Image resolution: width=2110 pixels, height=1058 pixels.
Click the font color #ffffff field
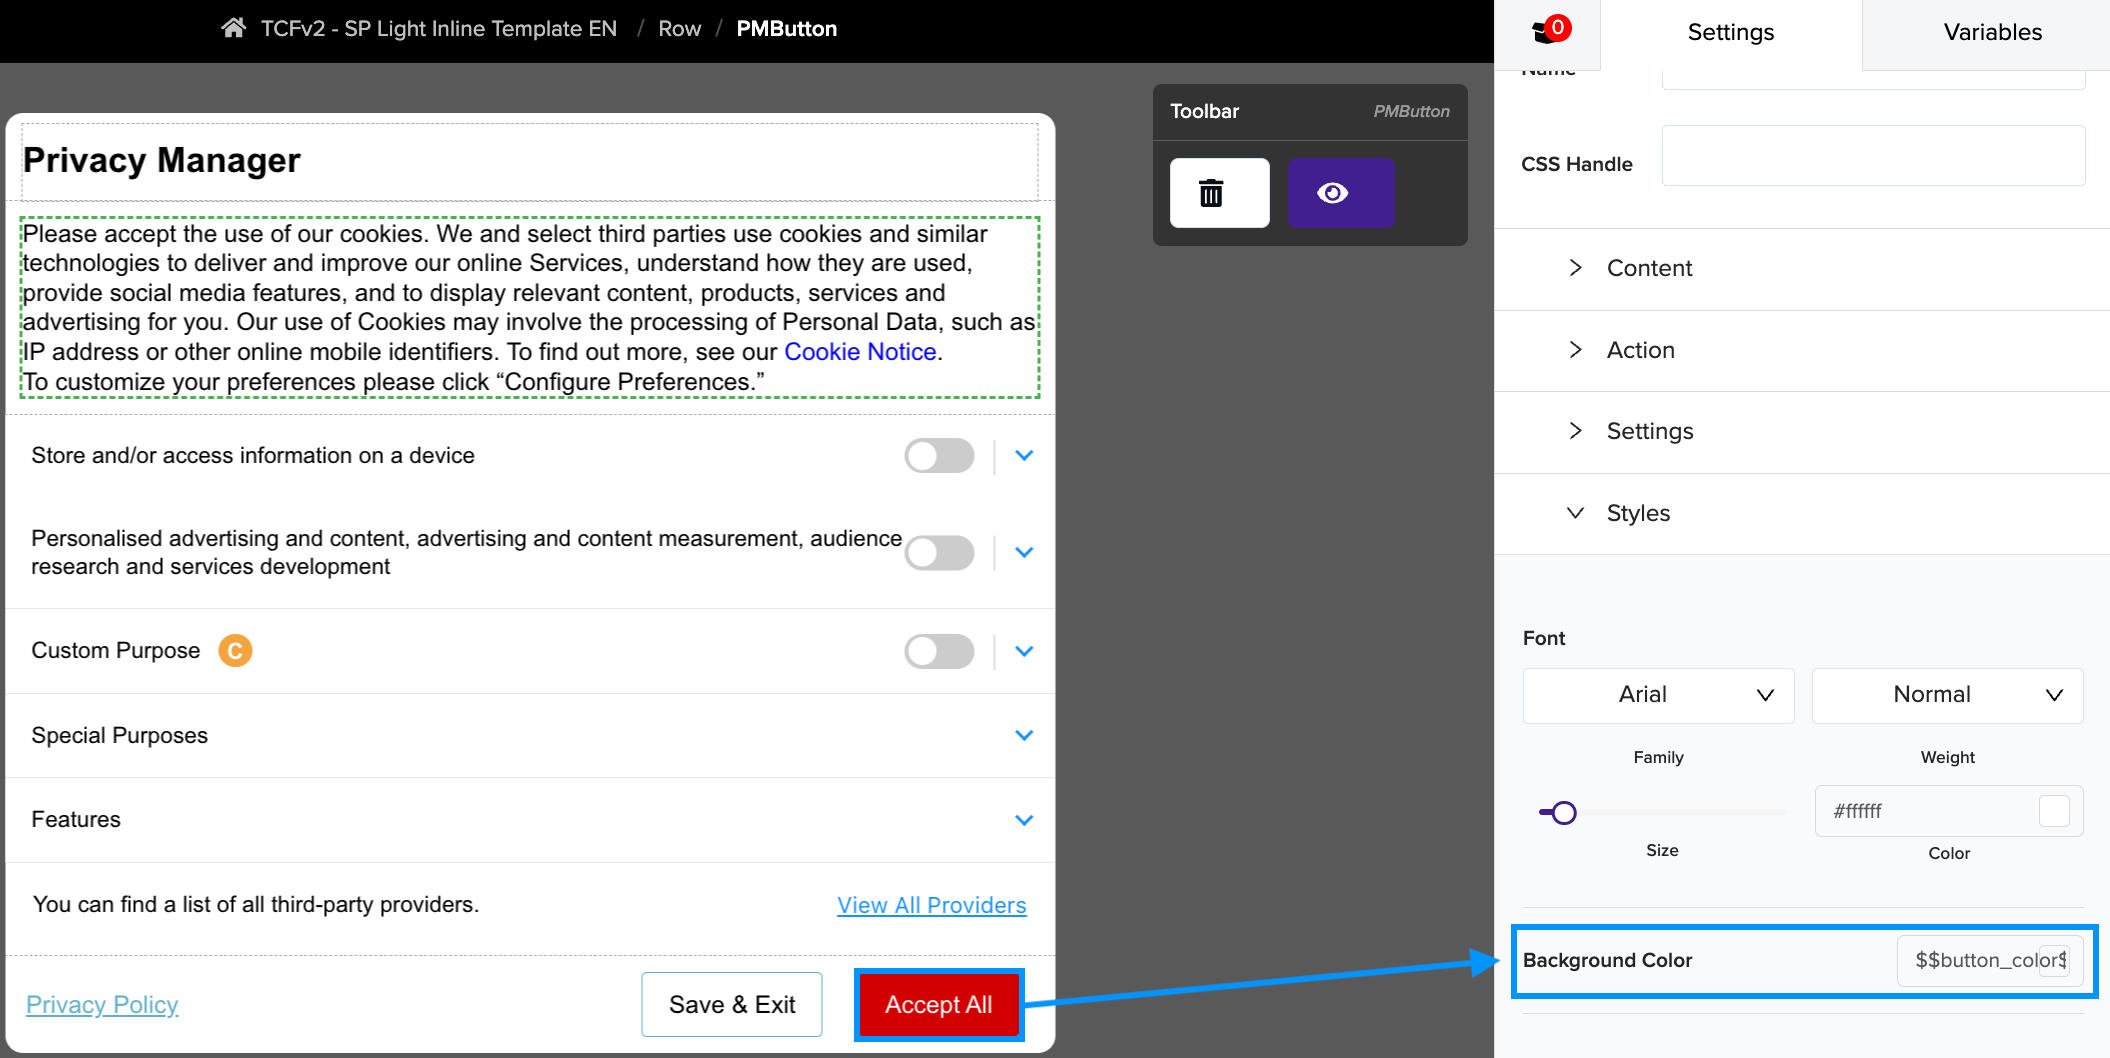coord(1948,811)
